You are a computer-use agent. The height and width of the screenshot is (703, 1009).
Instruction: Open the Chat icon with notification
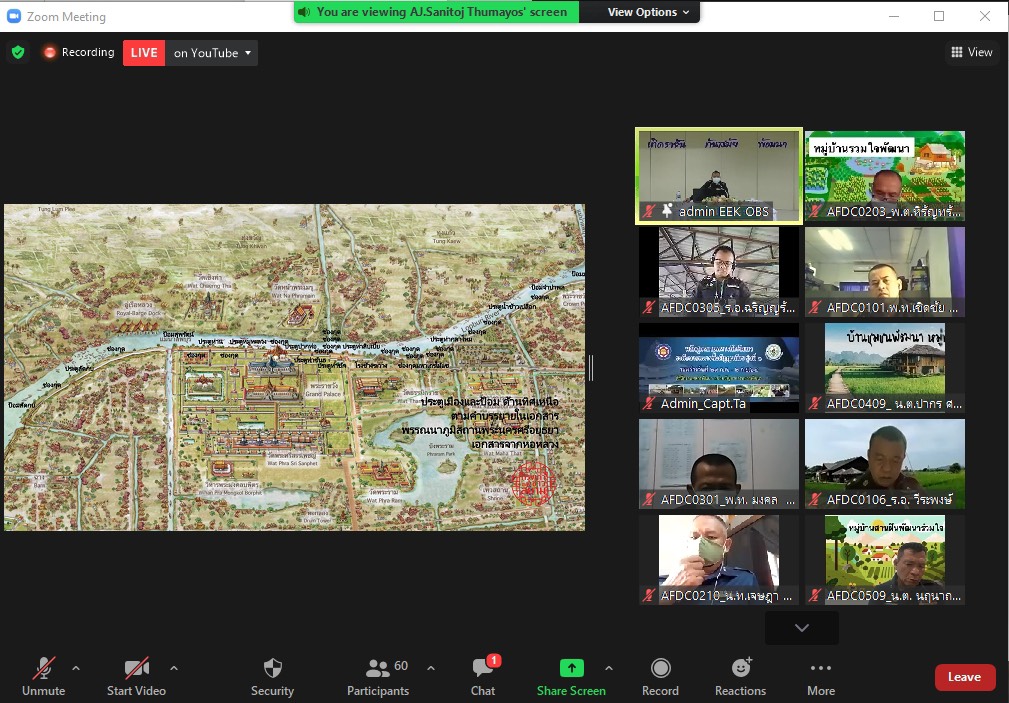click(x=483, y=668)
